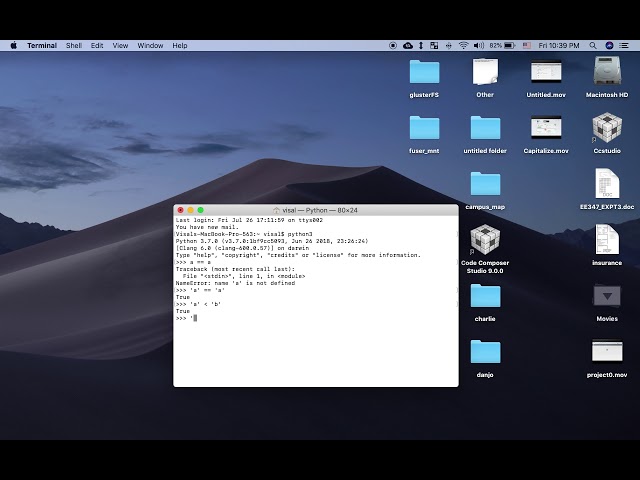Select the Capitalize.mov file thumbnail
Viewport: 640px width, 480px height.
point(546,128)
